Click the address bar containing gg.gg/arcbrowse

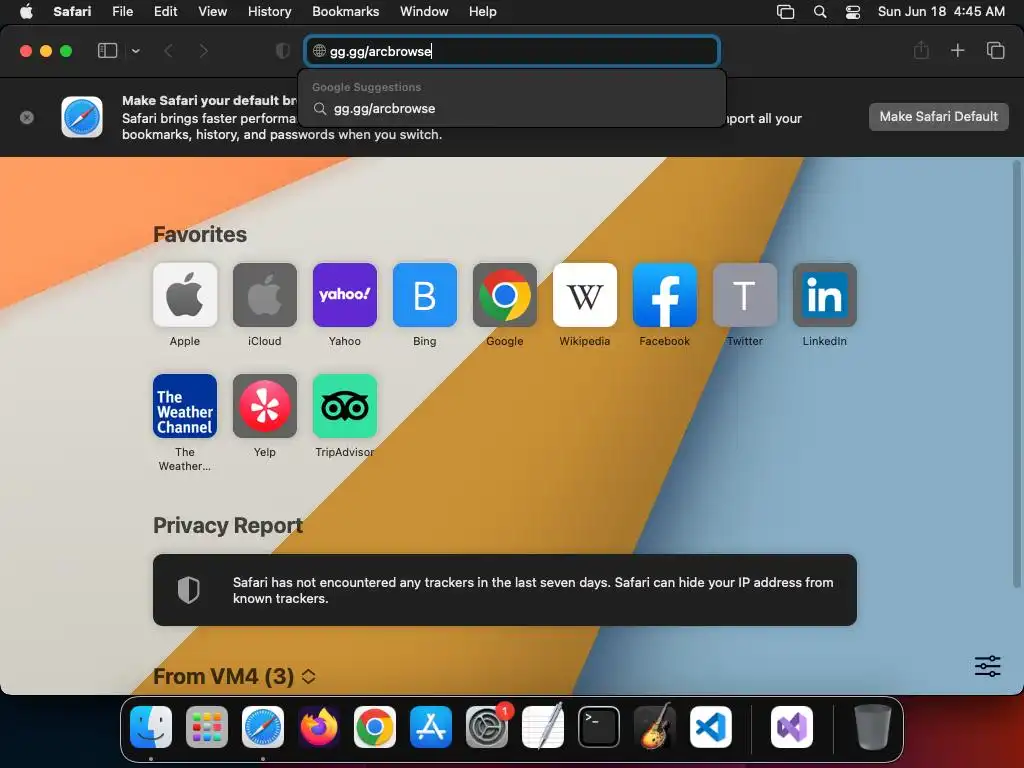512,51
